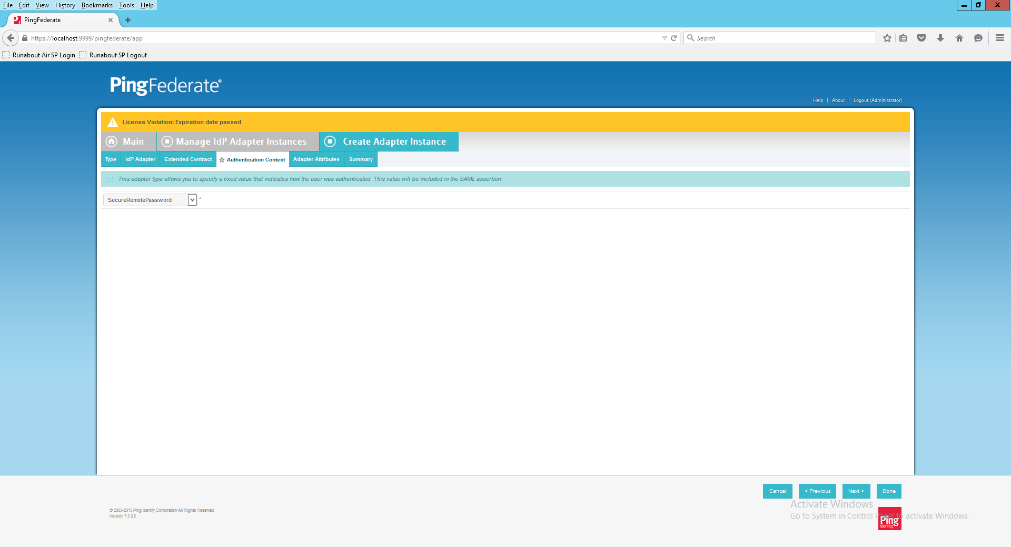
Task: Click the SecureRemotePassword select field
Action: [150, 200]
